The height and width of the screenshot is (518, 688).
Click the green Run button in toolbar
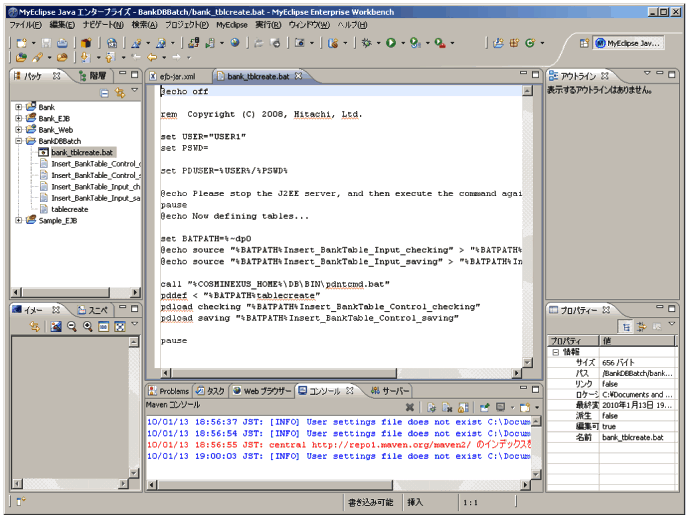pos(389,43)
